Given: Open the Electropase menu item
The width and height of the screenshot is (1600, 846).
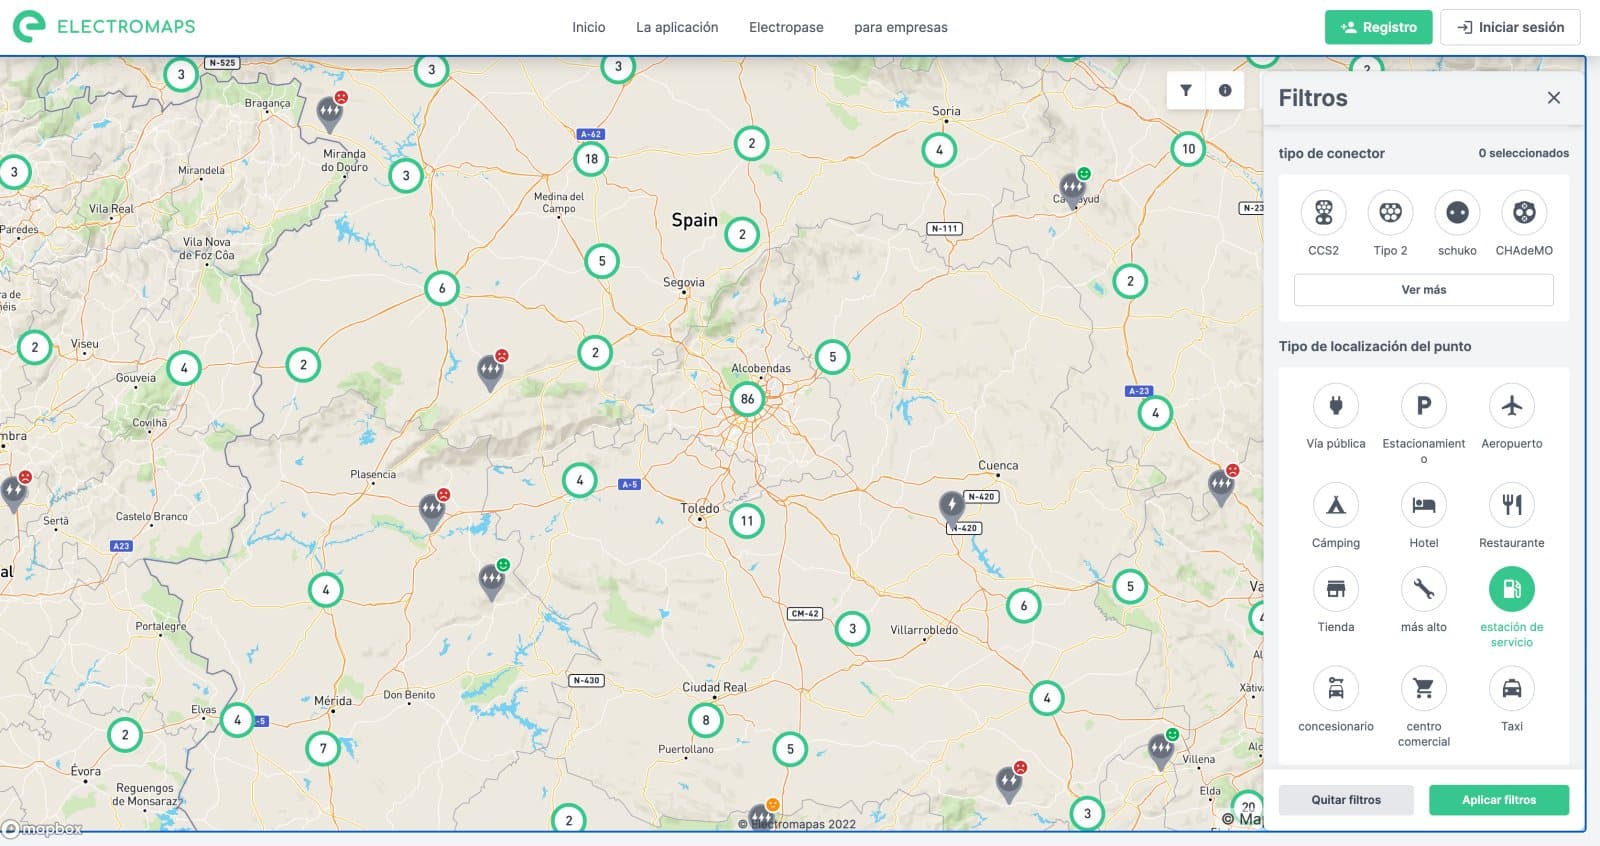Looking at the screenshot, I should tap(786, 28).
